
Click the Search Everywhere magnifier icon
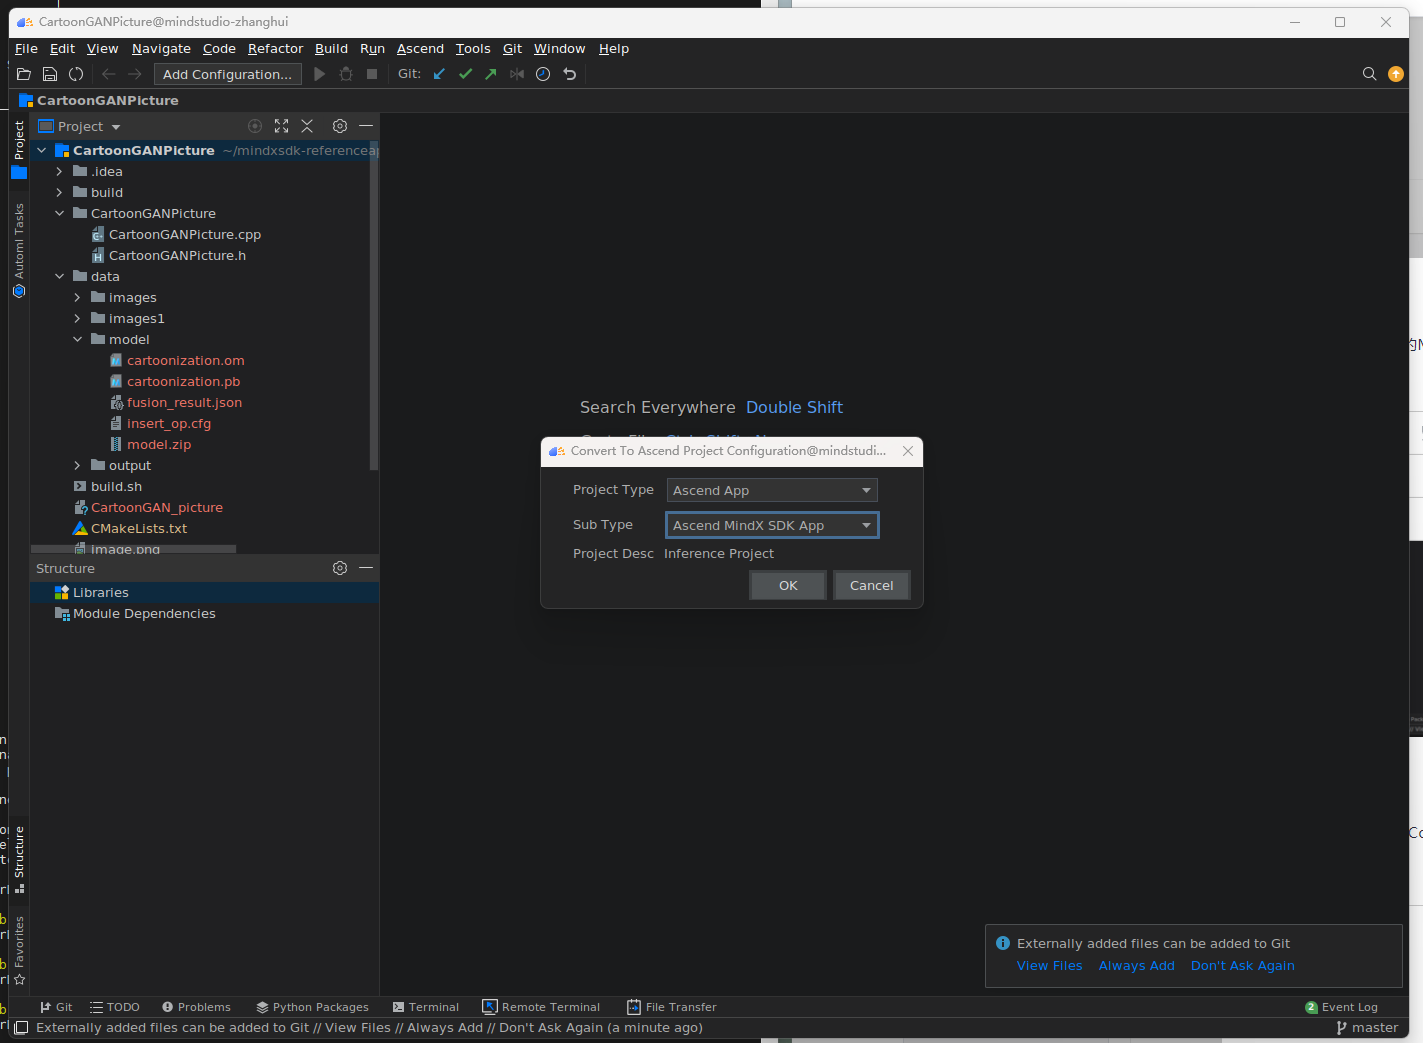click(x=1369, y=74)
